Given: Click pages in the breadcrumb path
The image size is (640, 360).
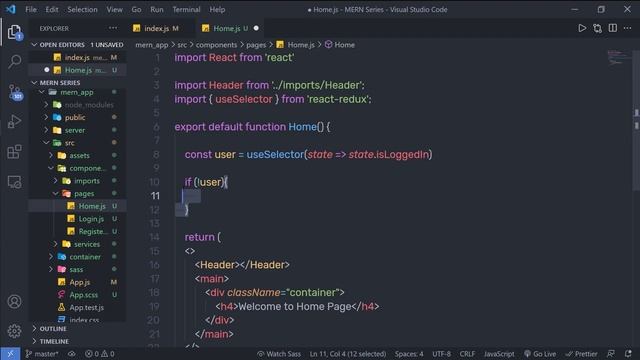Looking at the screenshot, I should [256, 45].
